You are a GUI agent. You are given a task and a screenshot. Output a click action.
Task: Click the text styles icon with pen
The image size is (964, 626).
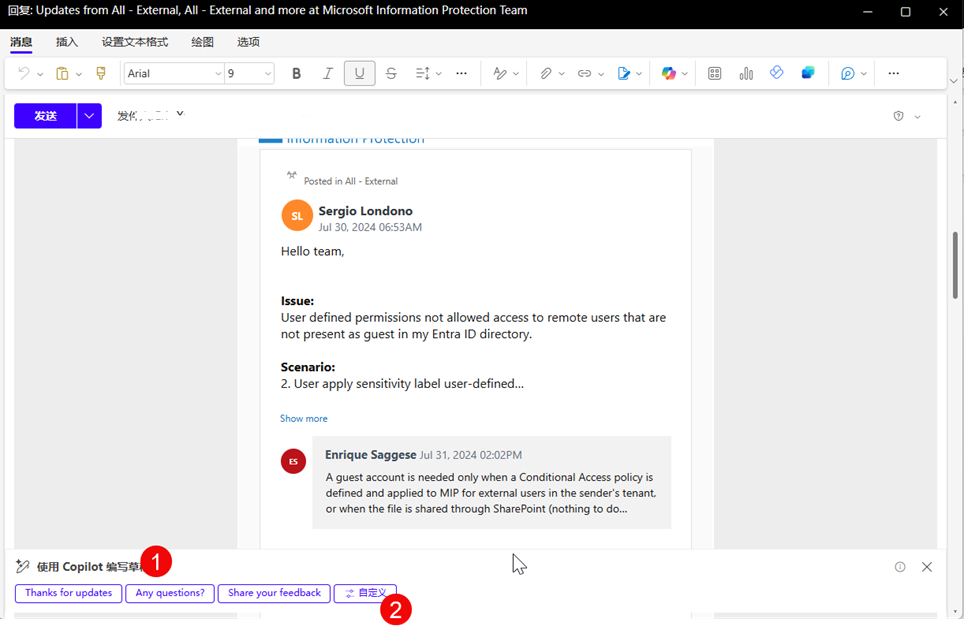500,74
